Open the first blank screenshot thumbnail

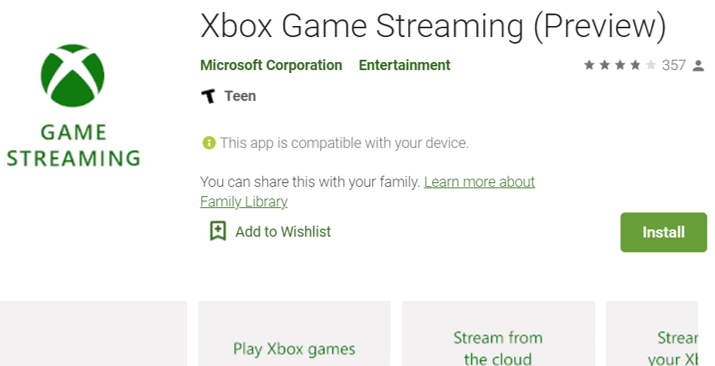pos(93,334)
